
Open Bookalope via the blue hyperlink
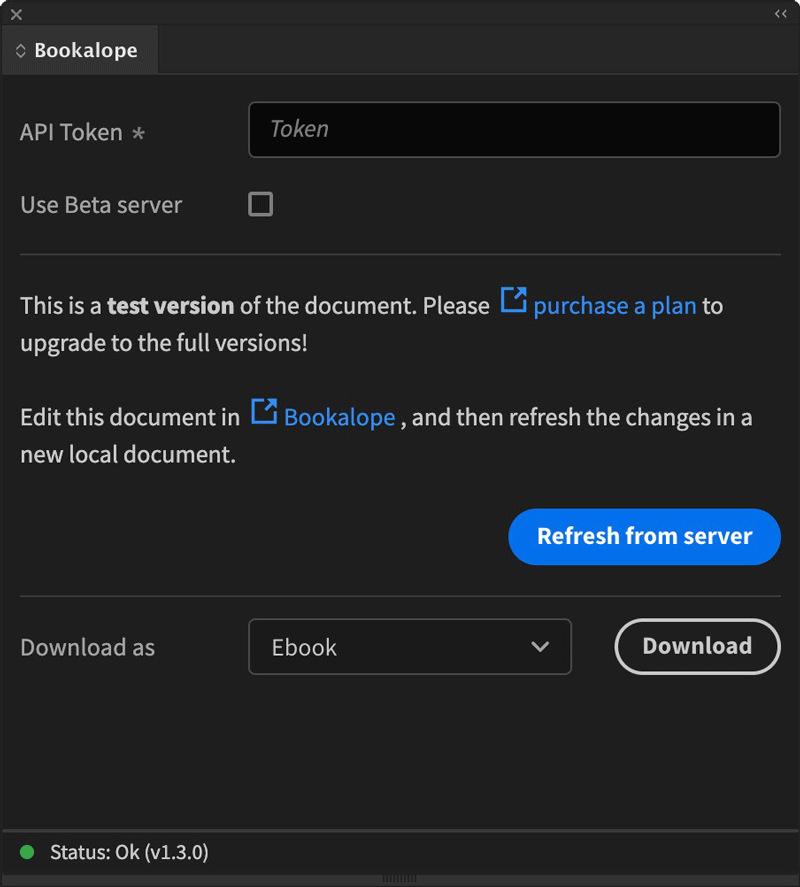click(x=339, y=417)
